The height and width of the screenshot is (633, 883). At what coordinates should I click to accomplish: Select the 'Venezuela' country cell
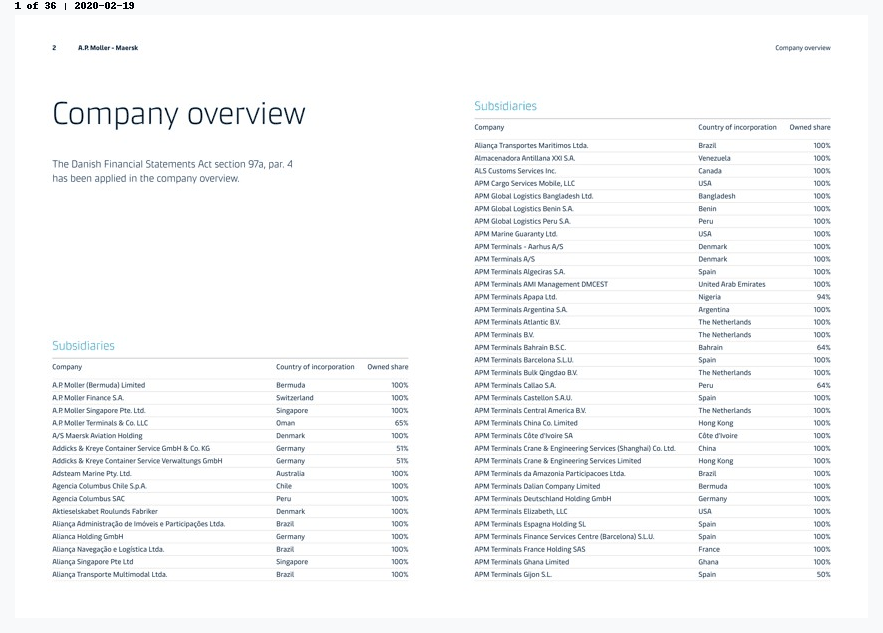714,158
